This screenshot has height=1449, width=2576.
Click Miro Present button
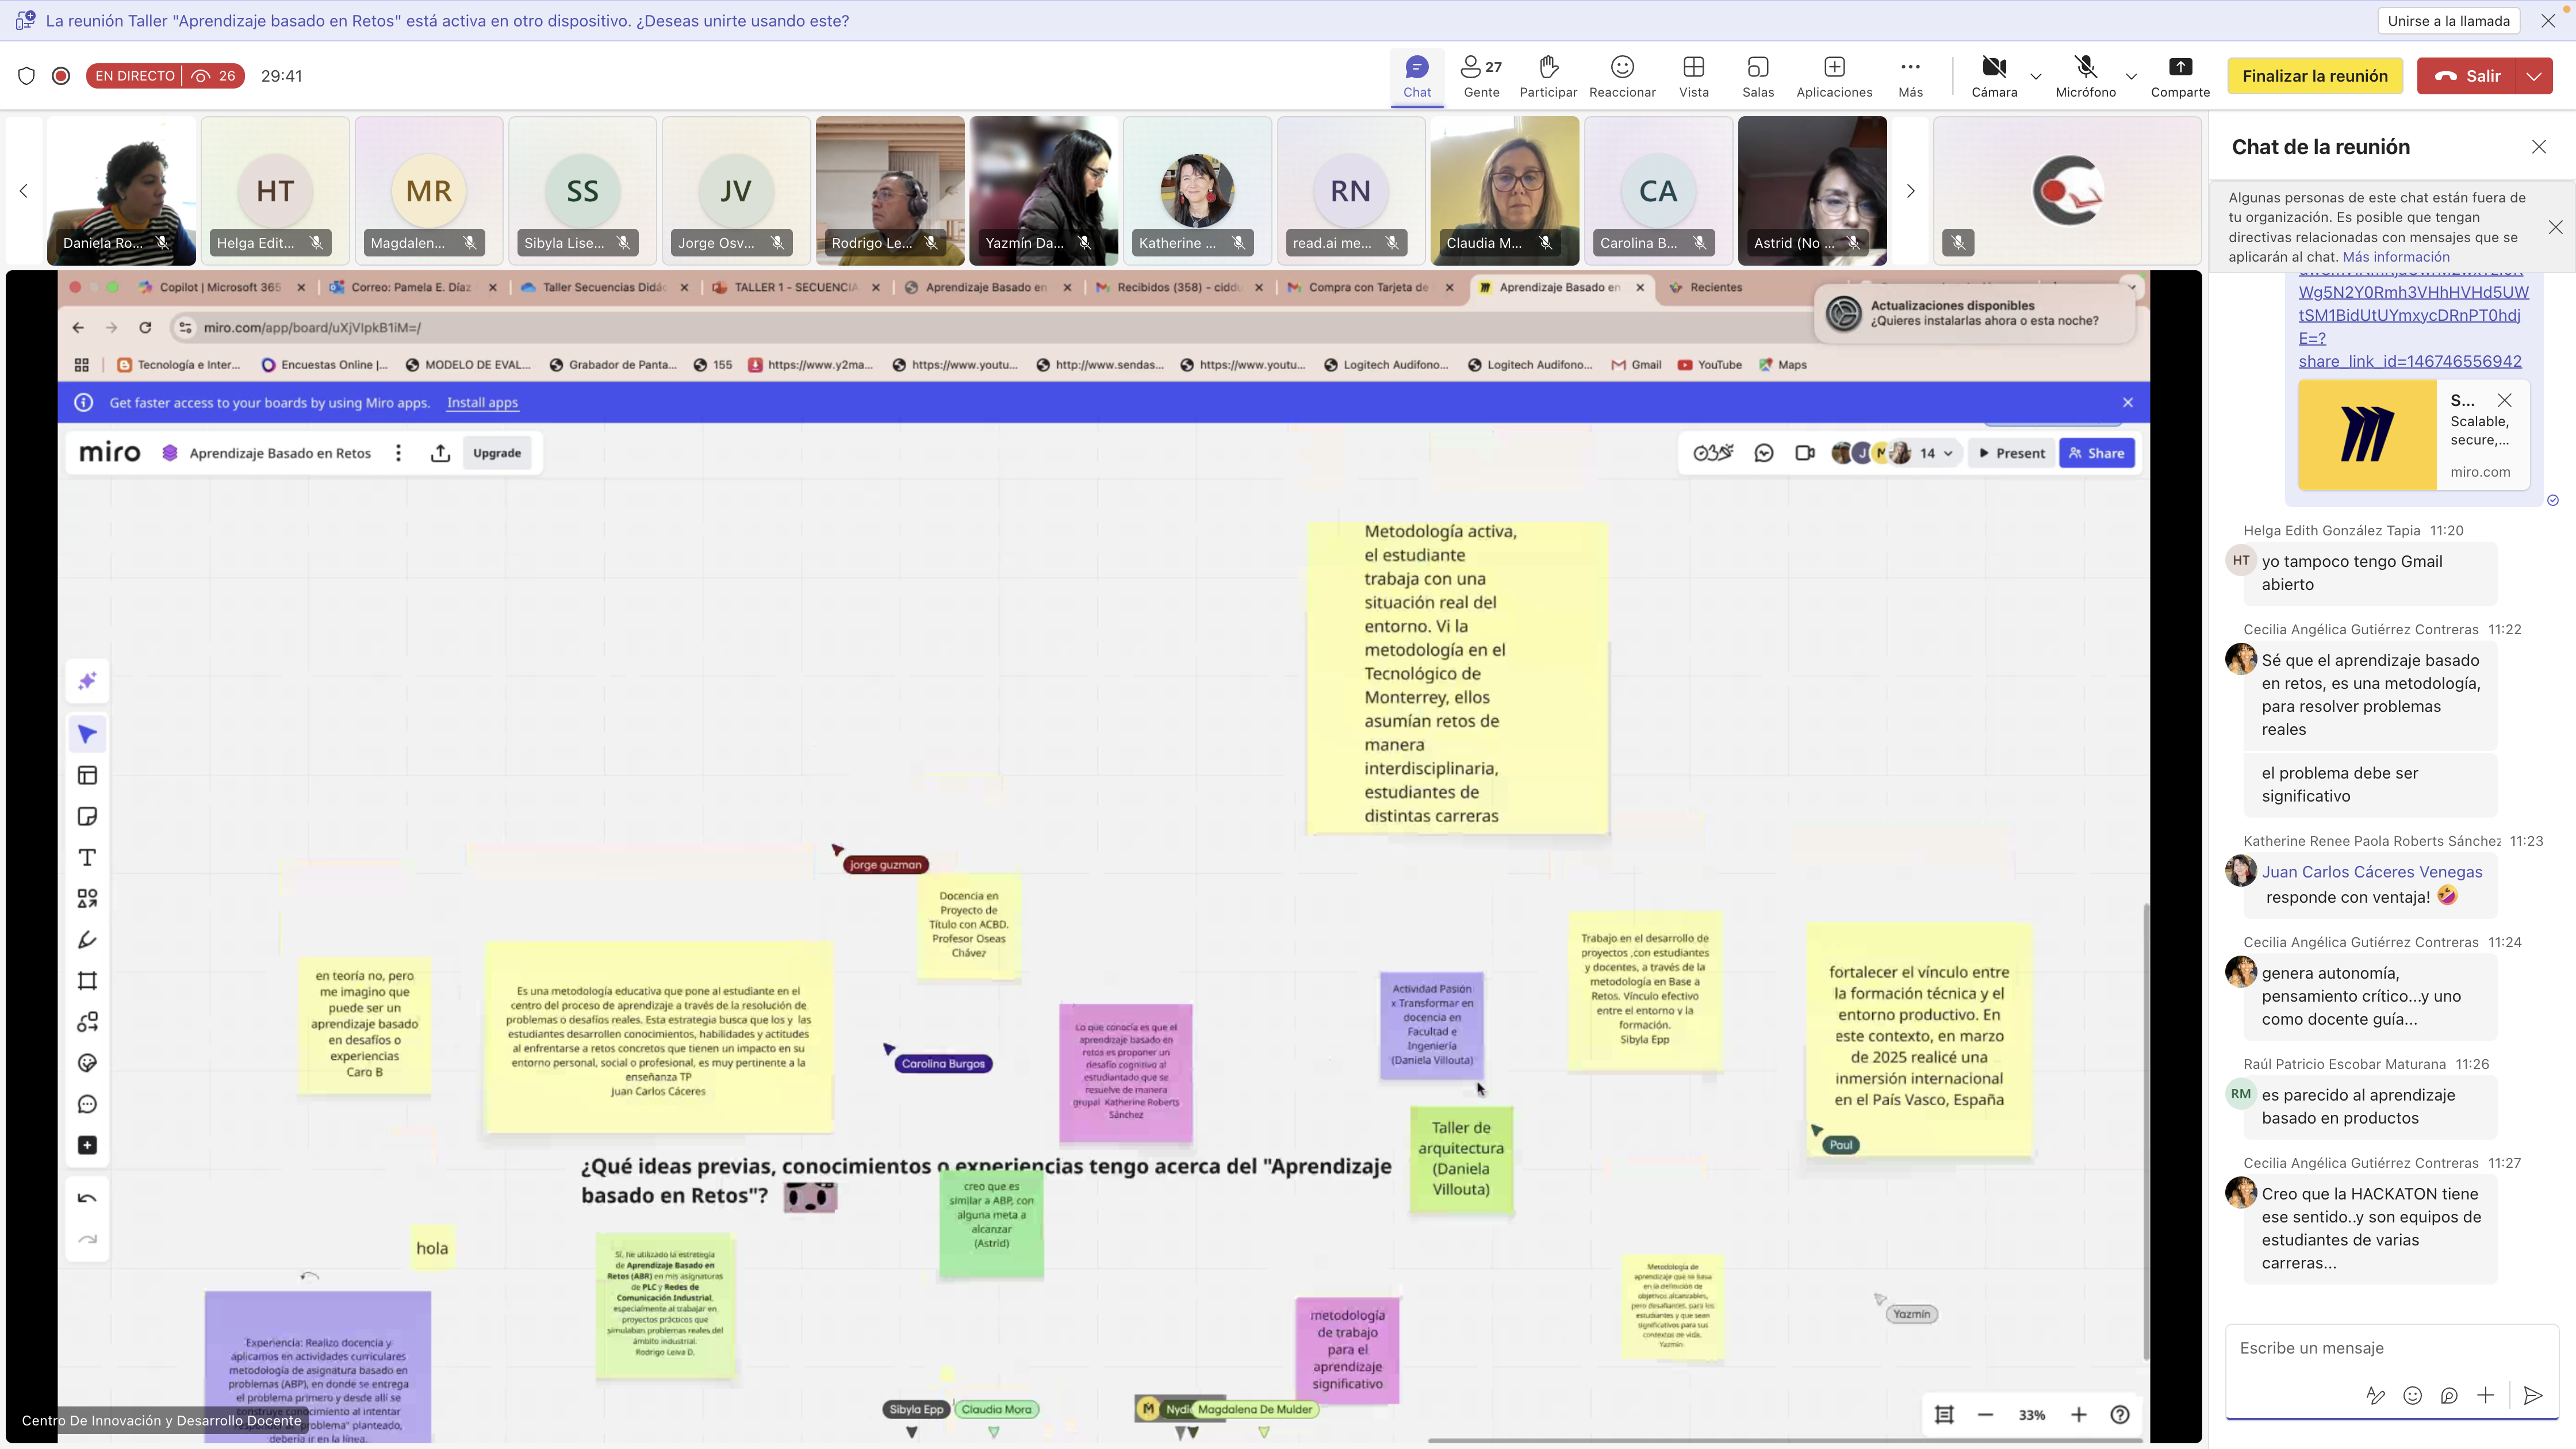[2011, 453]
